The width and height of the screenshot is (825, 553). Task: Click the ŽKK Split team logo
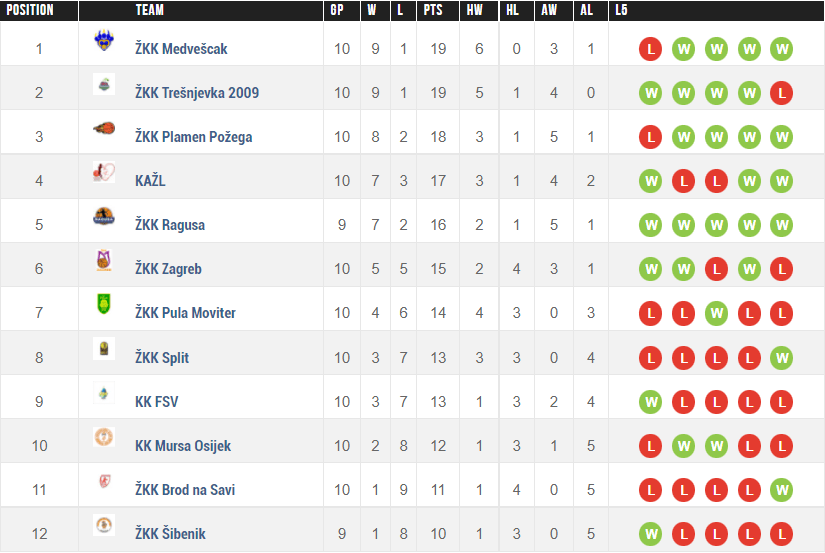pos(104,349)
